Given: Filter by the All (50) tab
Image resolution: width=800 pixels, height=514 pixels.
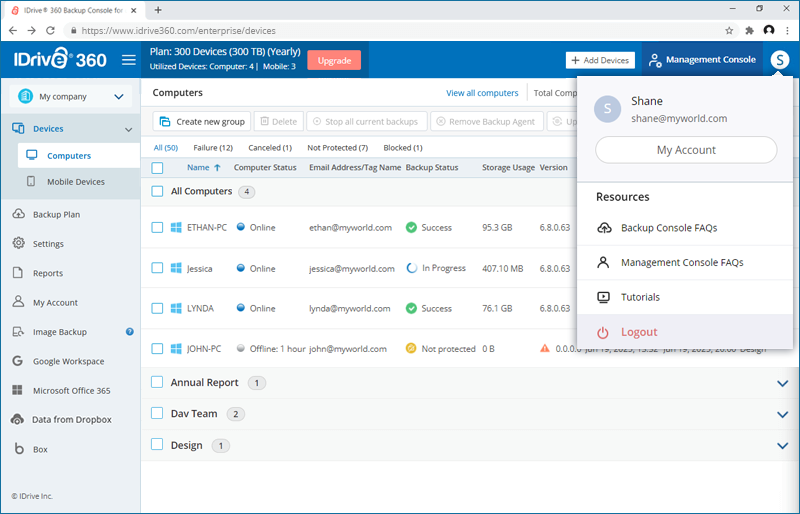Looking at the screenshot, I should [166, 148].
